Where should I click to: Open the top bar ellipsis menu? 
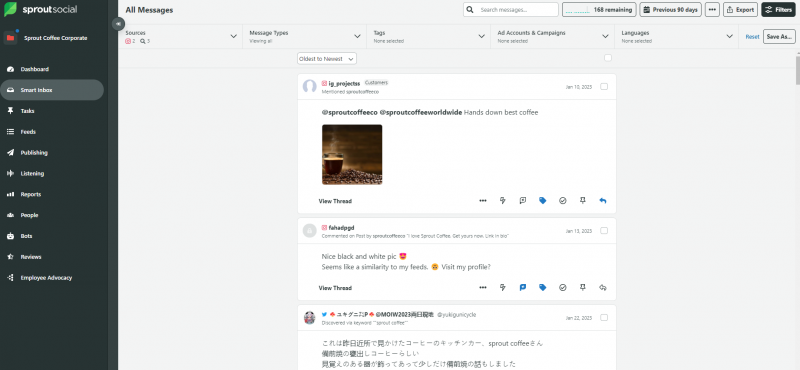point(712,10)
